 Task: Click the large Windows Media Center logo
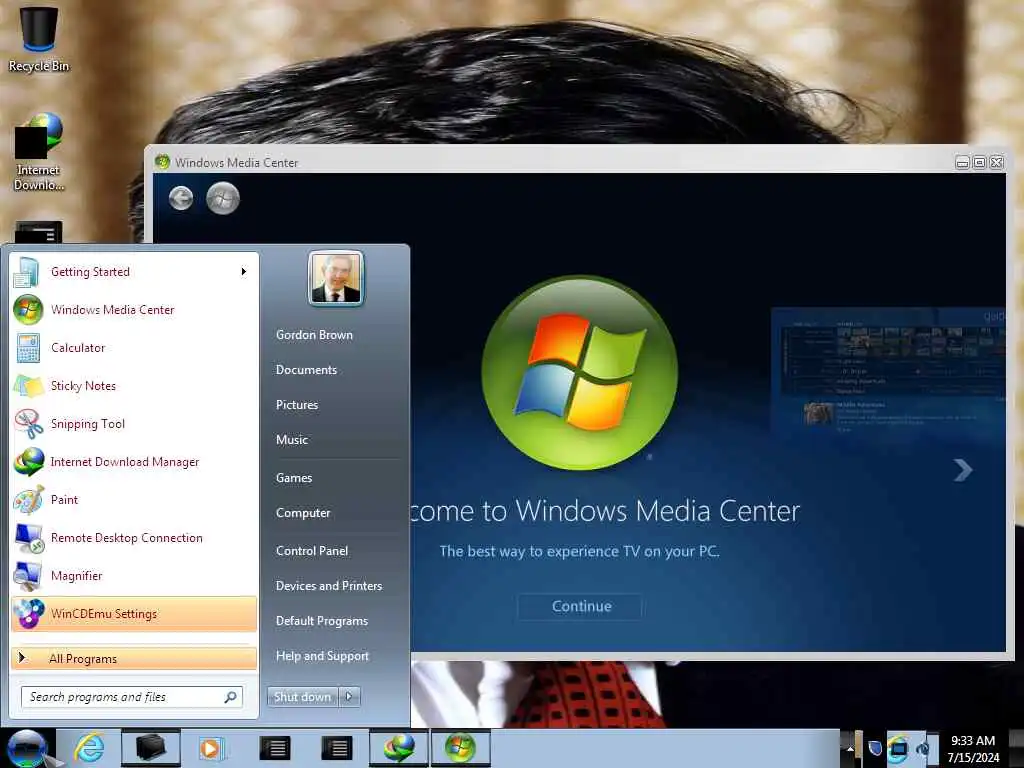[579, 372]
